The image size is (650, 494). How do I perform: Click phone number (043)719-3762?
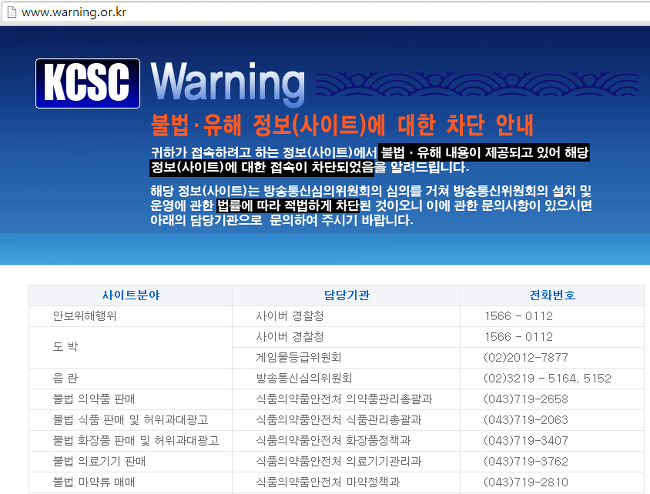pos(526,461)
